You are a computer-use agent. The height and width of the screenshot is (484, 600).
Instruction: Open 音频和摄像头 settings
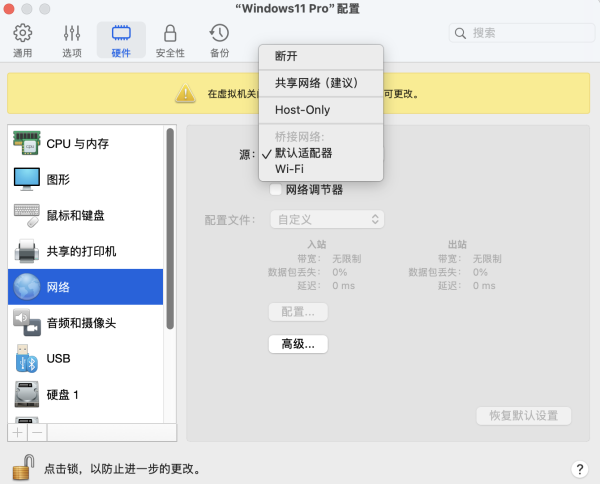(81, 323)
